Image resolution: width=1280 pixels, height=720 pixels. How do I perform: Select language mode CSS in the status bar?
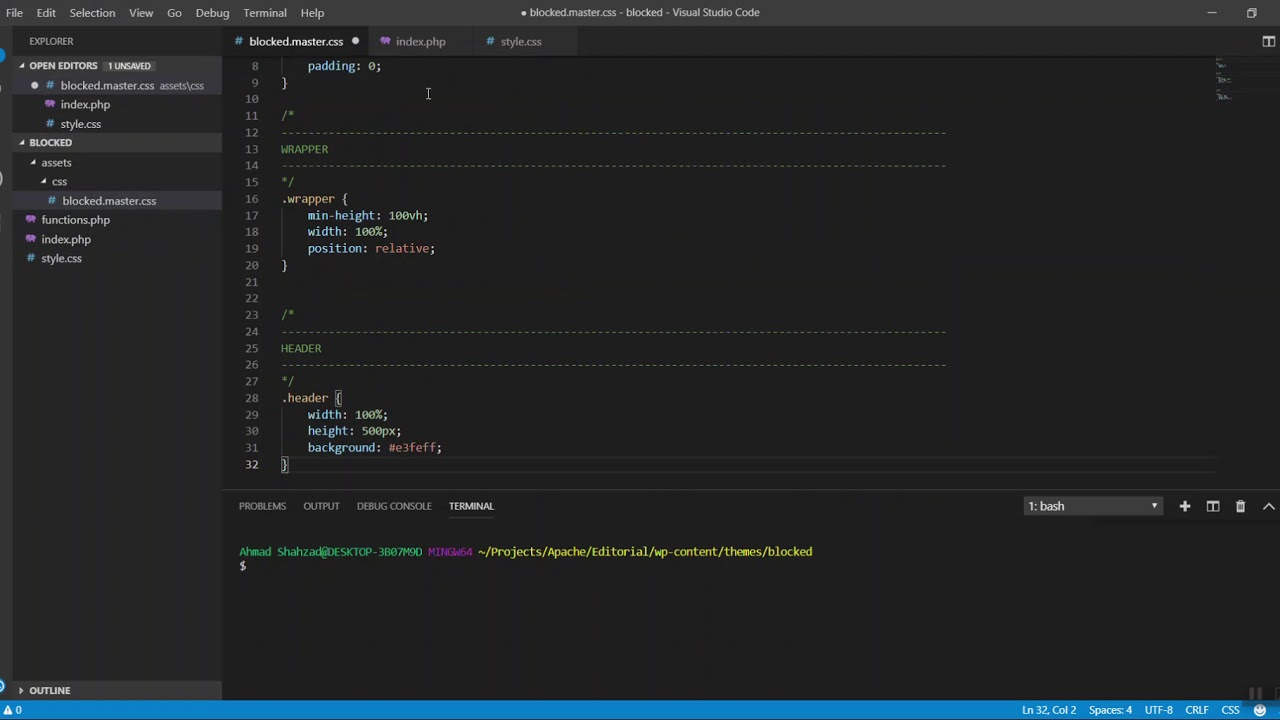click(1231, 710)
